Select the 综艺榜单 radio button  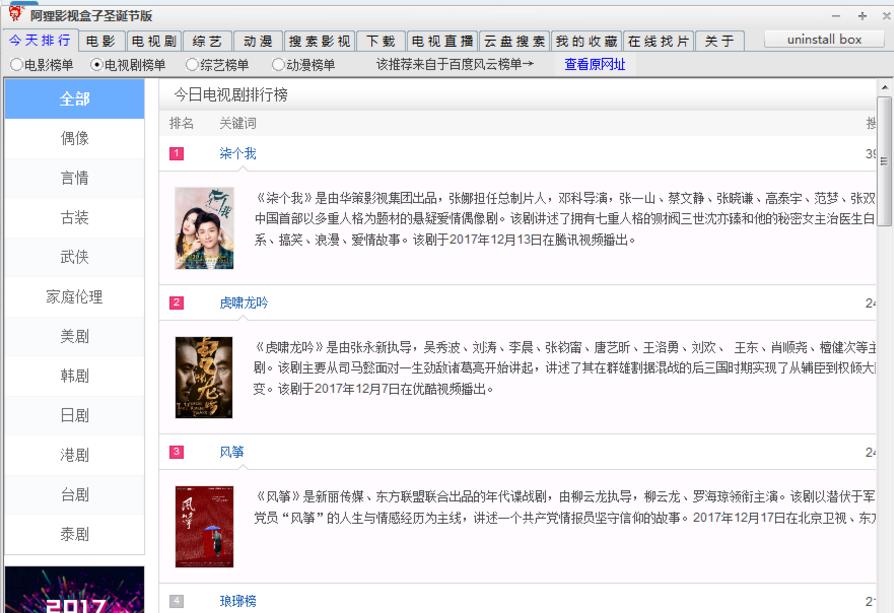coord(192,64)
